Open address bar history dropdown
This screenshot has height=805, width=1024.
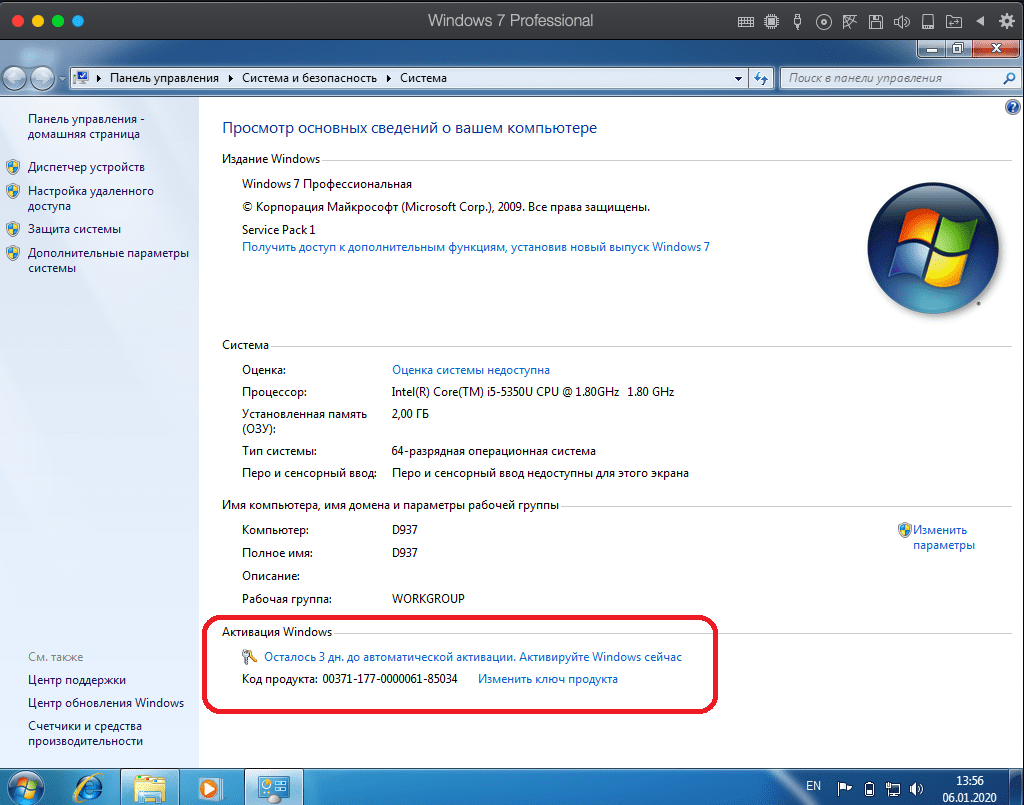[738, 78]
